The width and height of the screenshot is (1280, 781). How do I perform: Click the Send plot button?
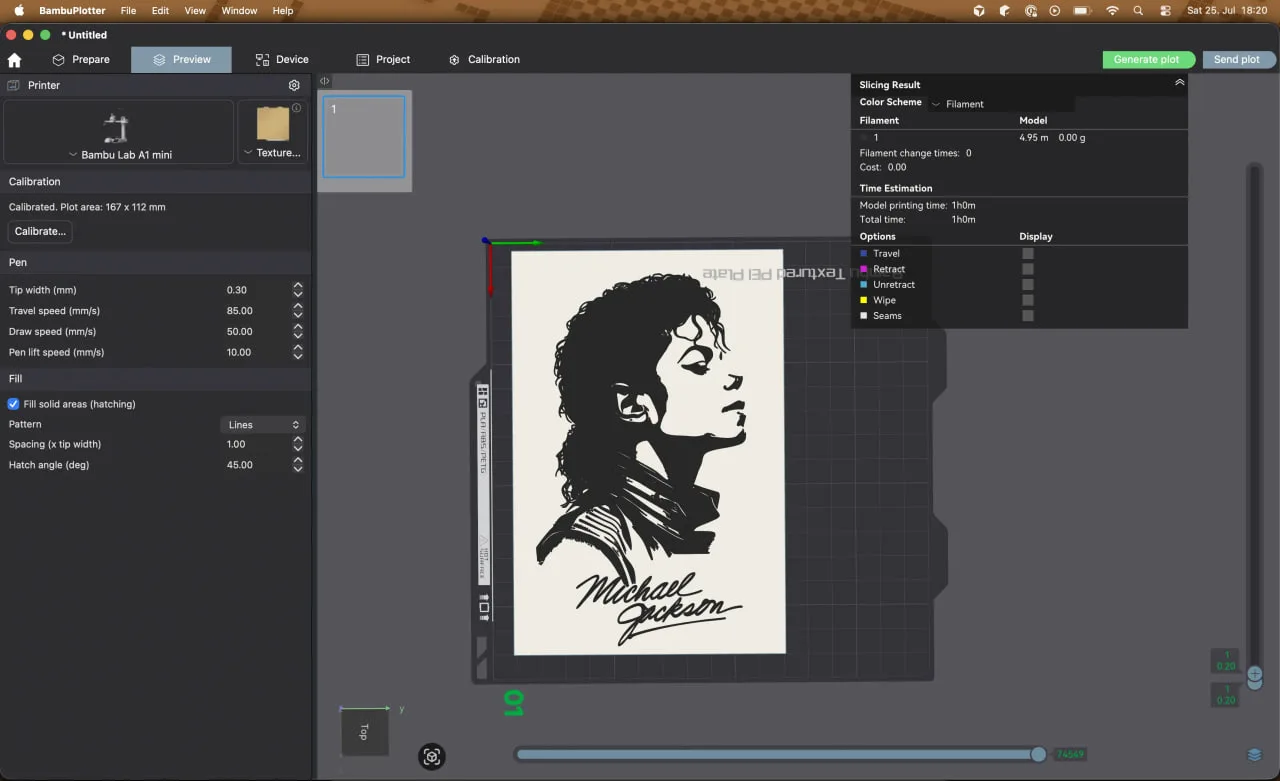pyautogui.click(x=1237, y=60)
